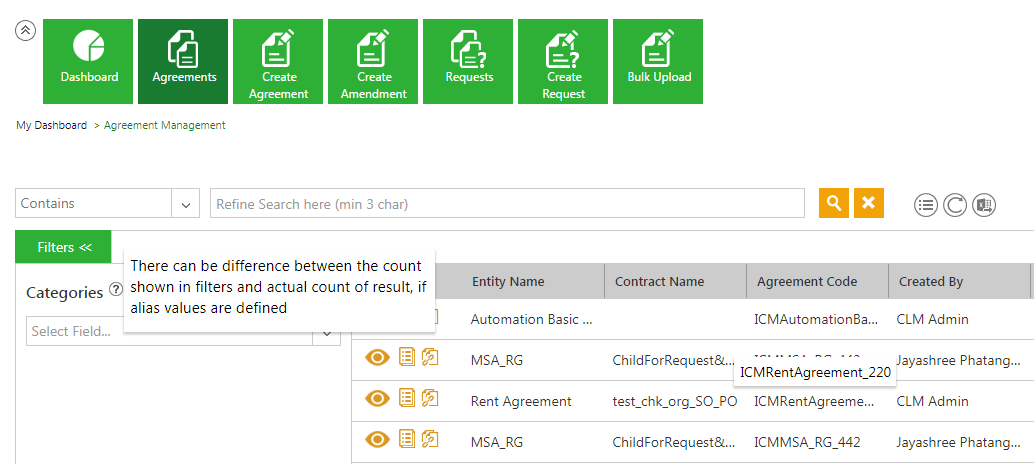The height and width of the screenshot is (464, 1034).
Task: Export results using the Excel icon
Action: pos(985,205)
